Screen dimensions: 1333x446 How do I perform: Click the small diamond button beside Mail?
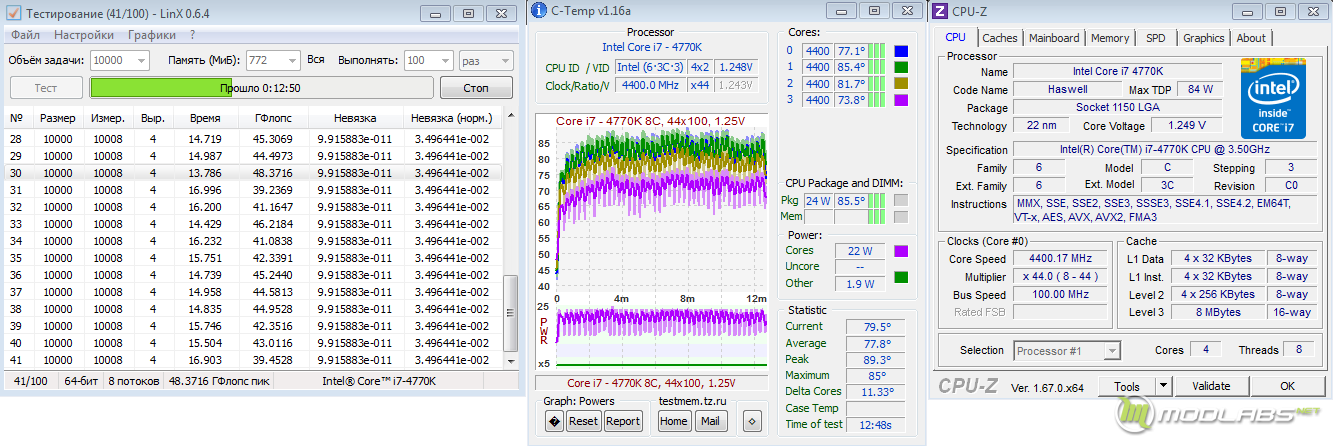[x=753, y=421]
